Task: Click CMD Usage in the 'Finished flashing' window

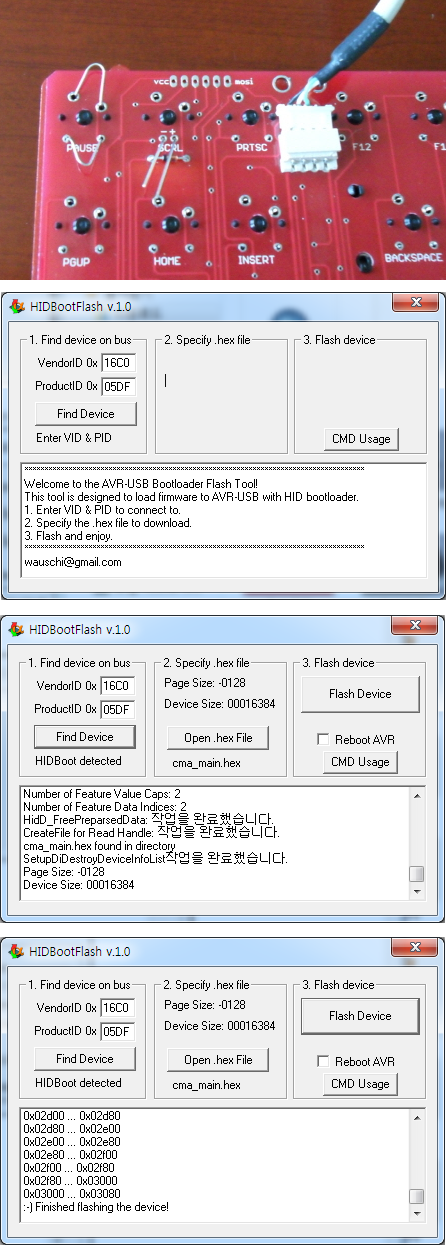Action: pos(360,1084)
